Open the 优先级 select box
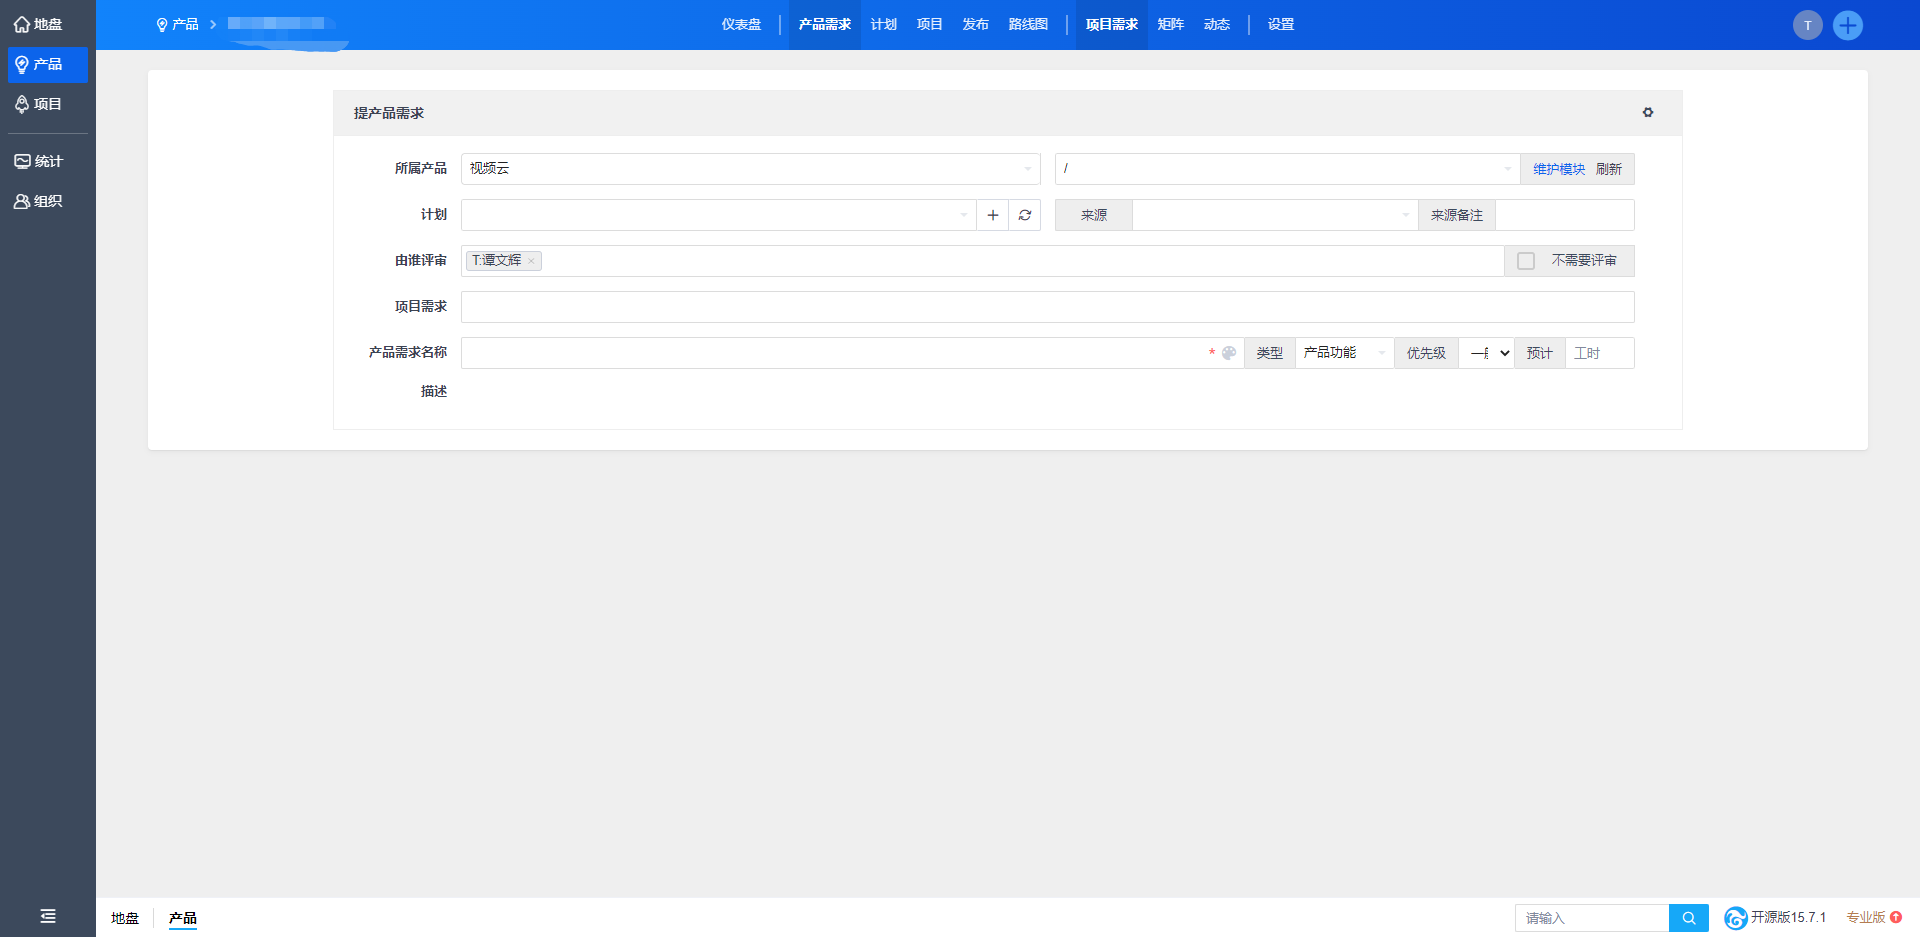 1486,353
